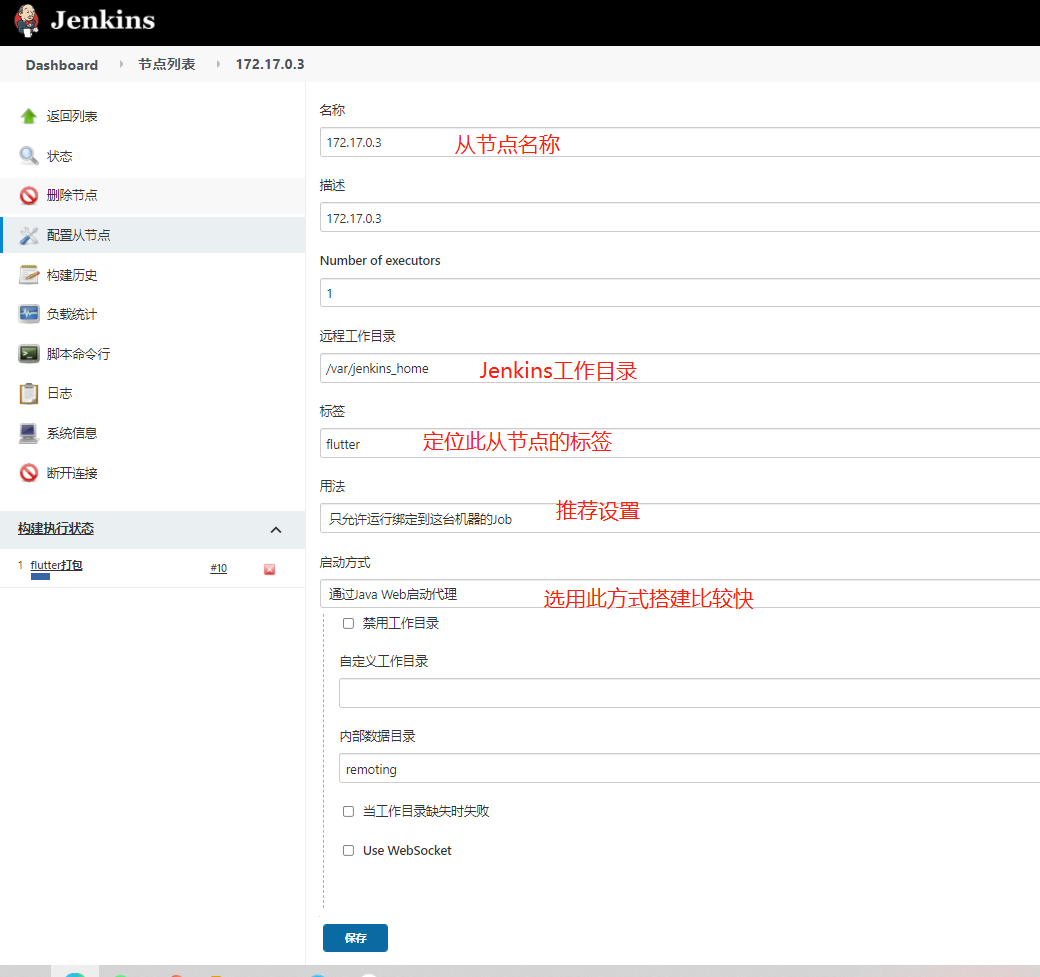Click the red prohibit icon beside 断开连接
Image resolution: width=1040 pixels, height=977 pixels.
(29, 473)
